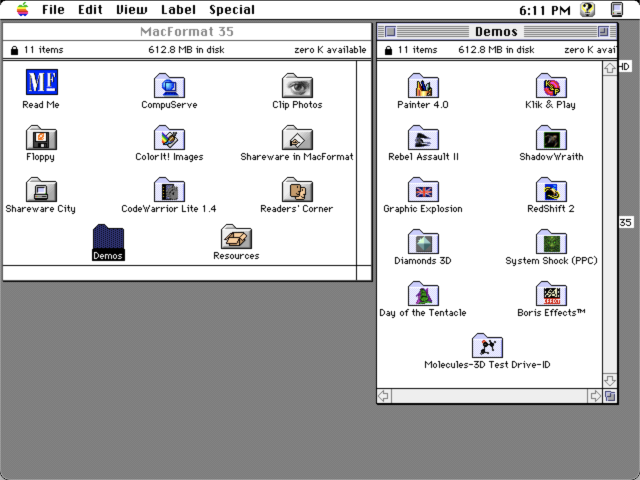Click the lock icon in MacFormat 35 window
This screenshot has width=640, height=480.
pyautogui.click(x=14, y=50)
